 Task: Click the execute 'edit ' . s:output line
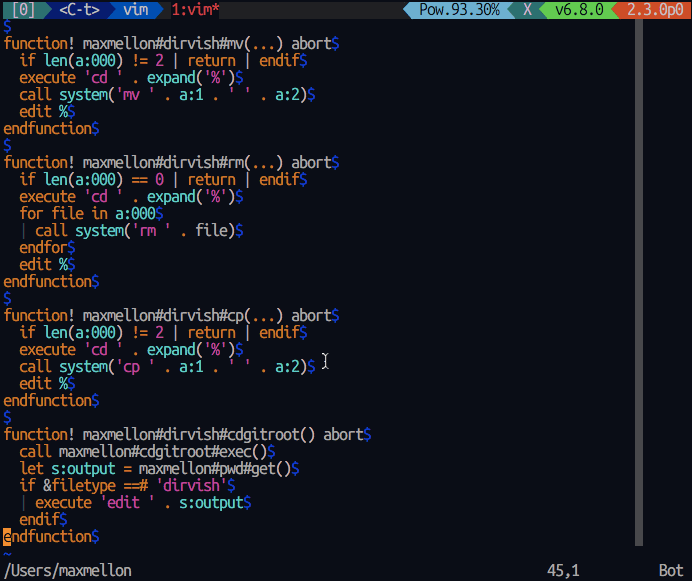[x=143, y=502]
